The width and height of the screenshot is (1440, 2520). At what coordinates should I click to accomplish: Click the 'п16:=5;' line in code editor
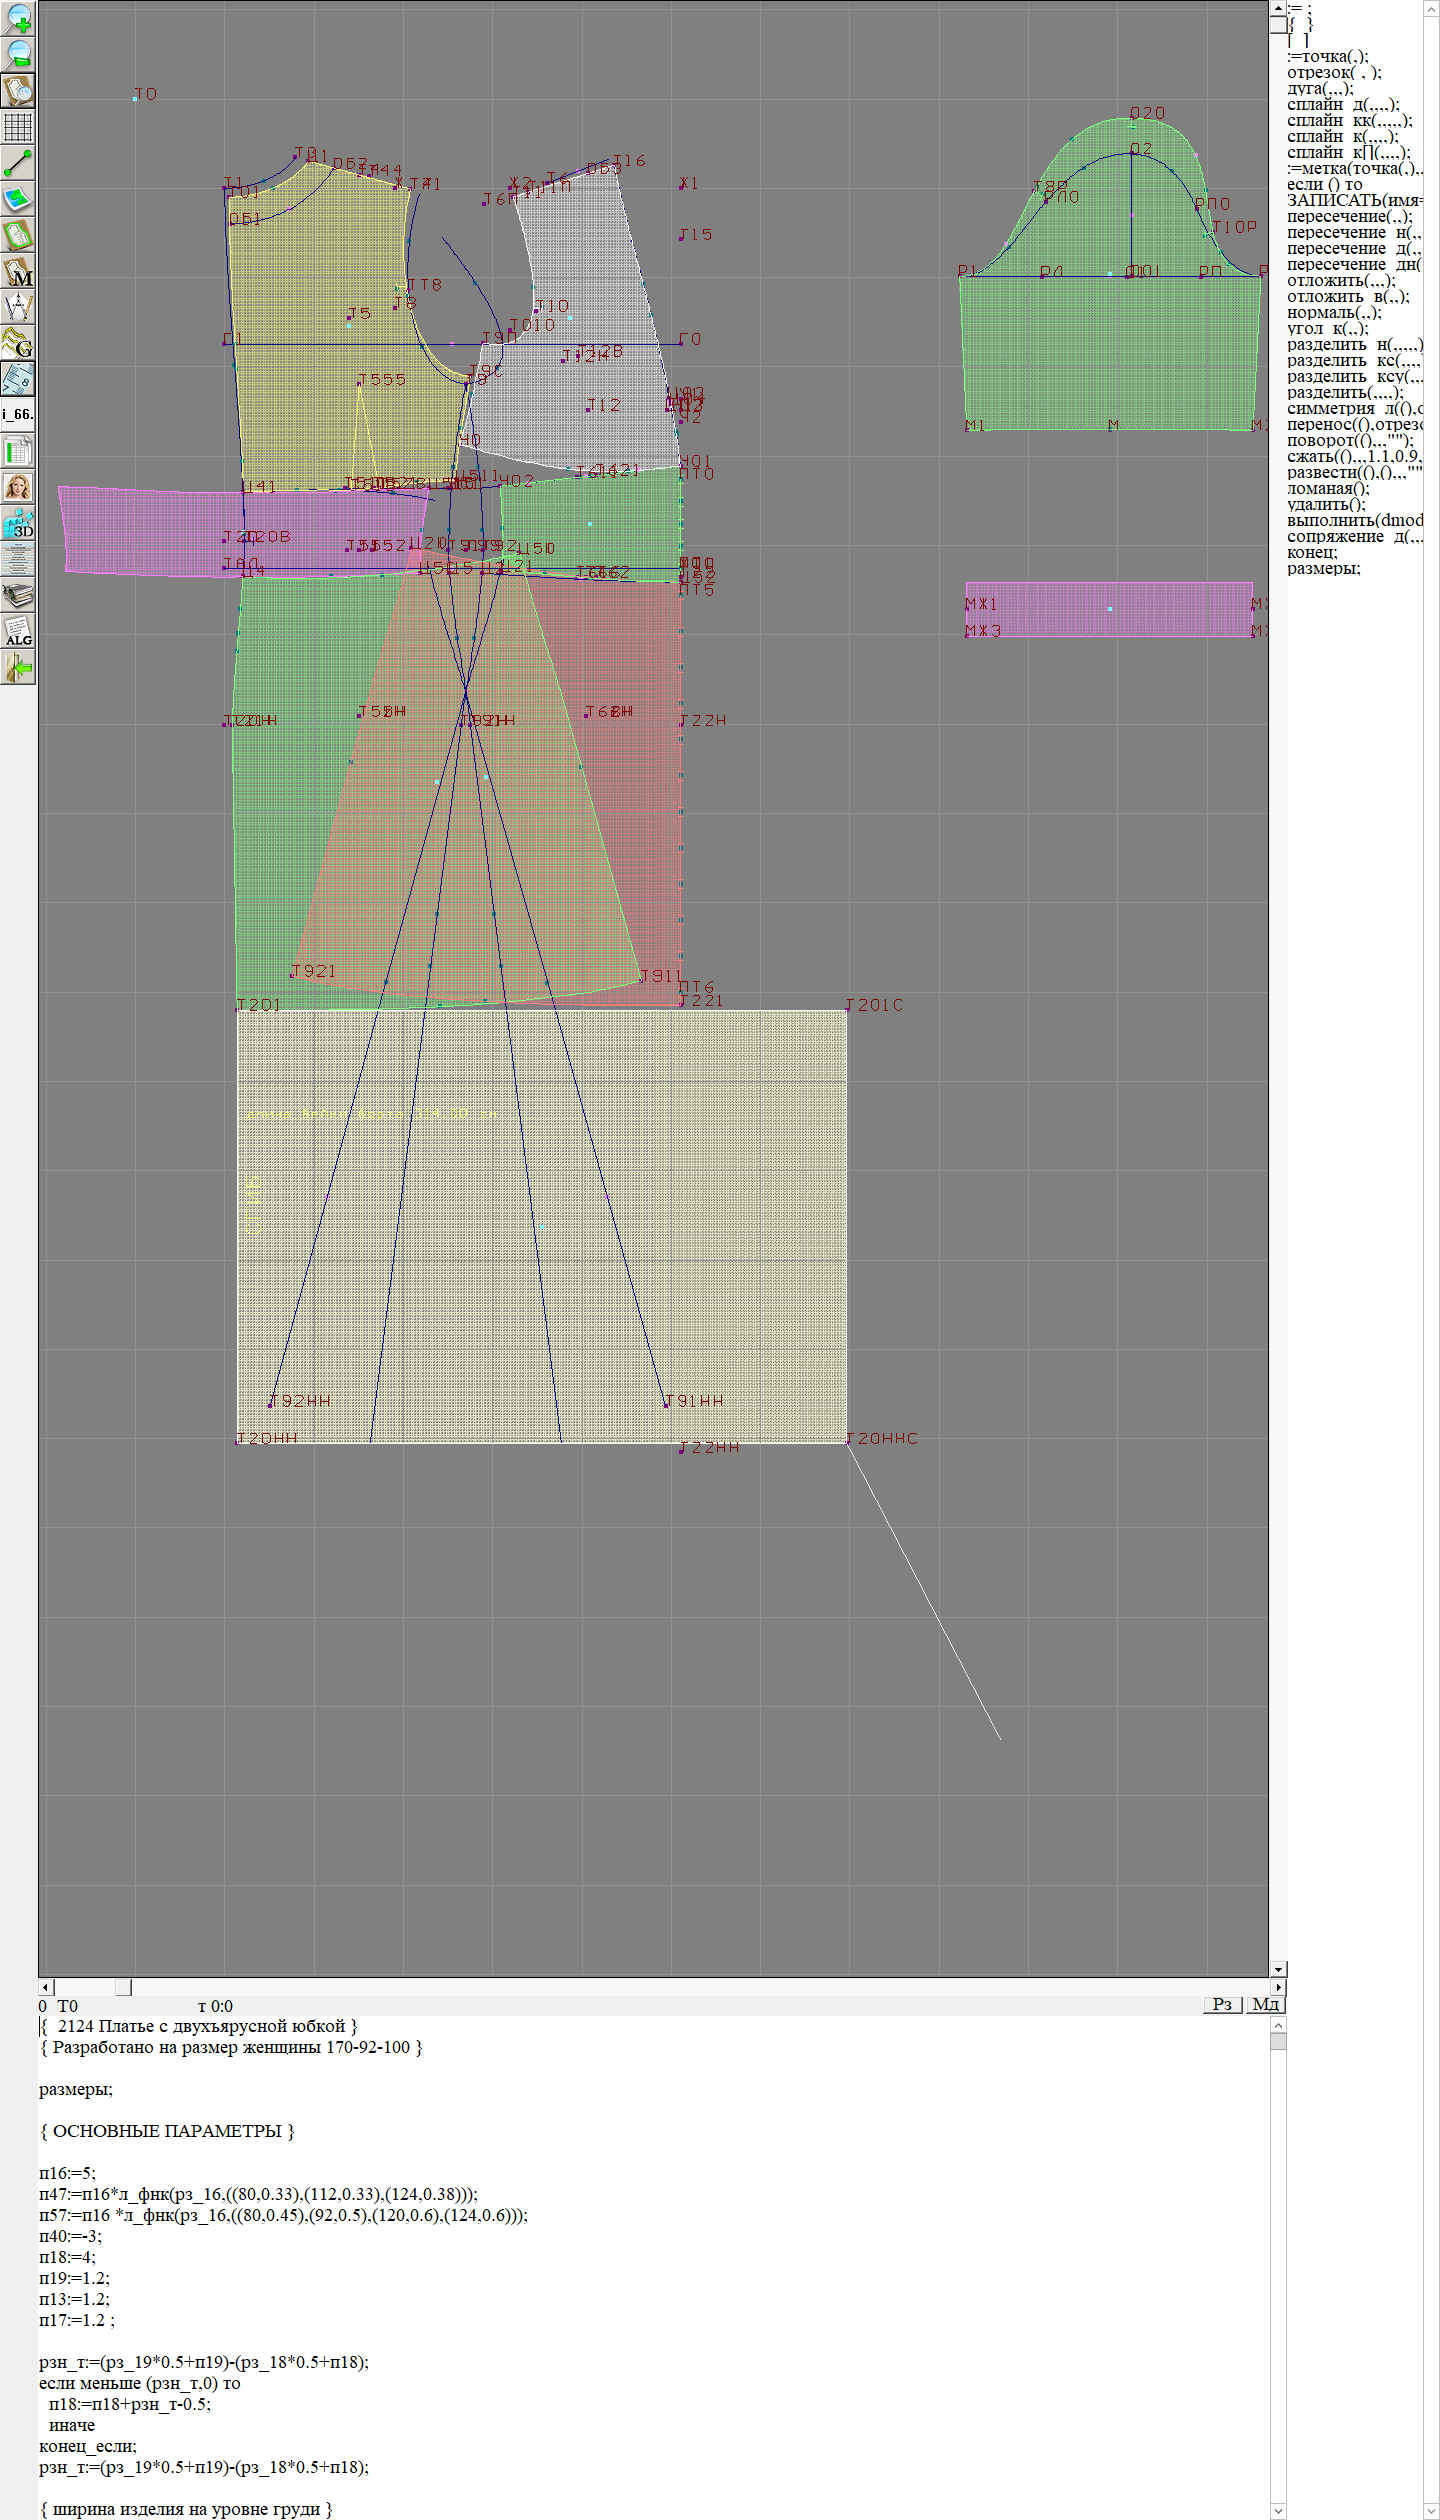pyautogui.click(x=67, y=2172)
